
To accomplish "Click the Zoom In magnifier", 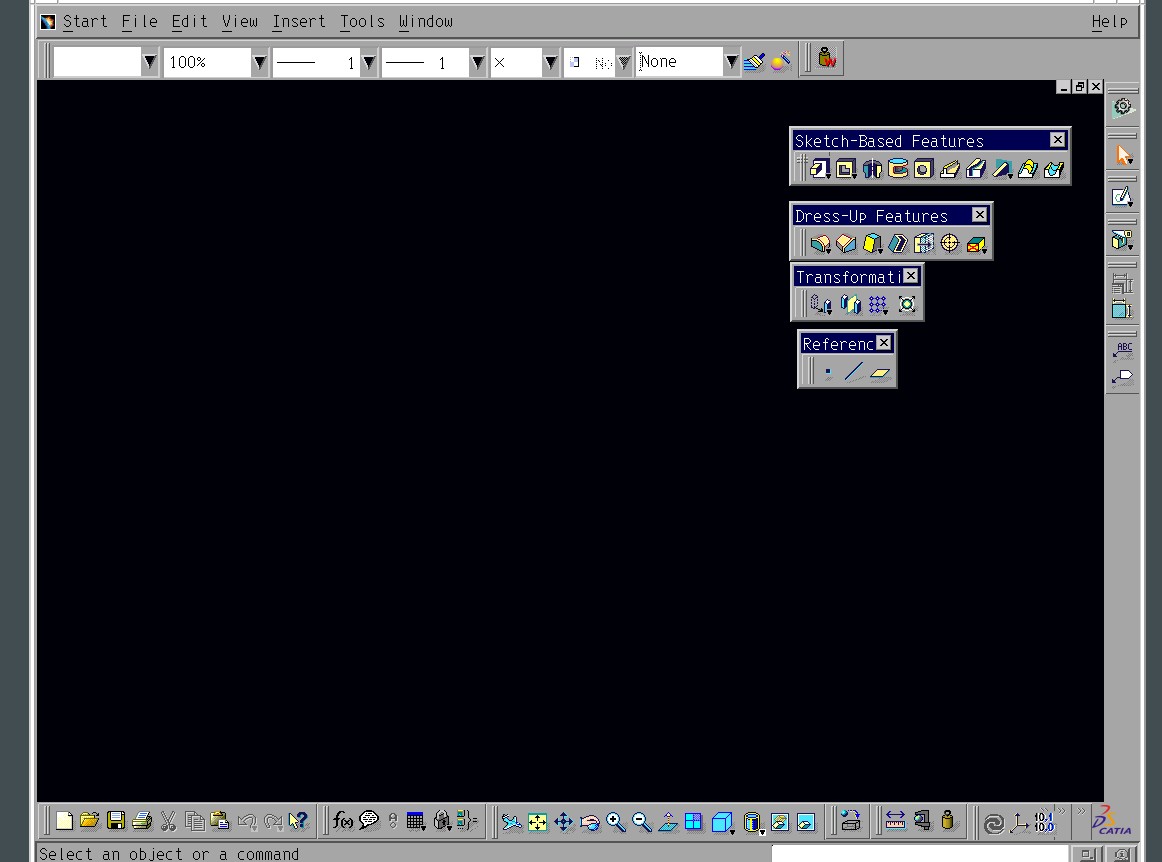I will pyautogui.click(x=615, y=821).
